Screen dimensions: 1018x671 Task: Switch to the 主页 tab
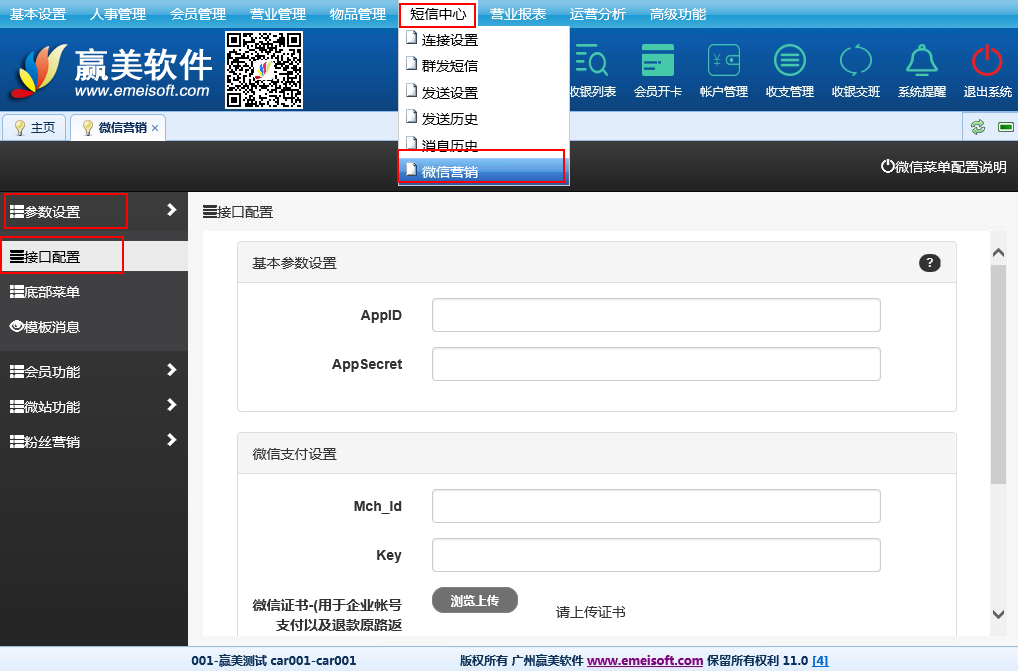pos(35,128)
